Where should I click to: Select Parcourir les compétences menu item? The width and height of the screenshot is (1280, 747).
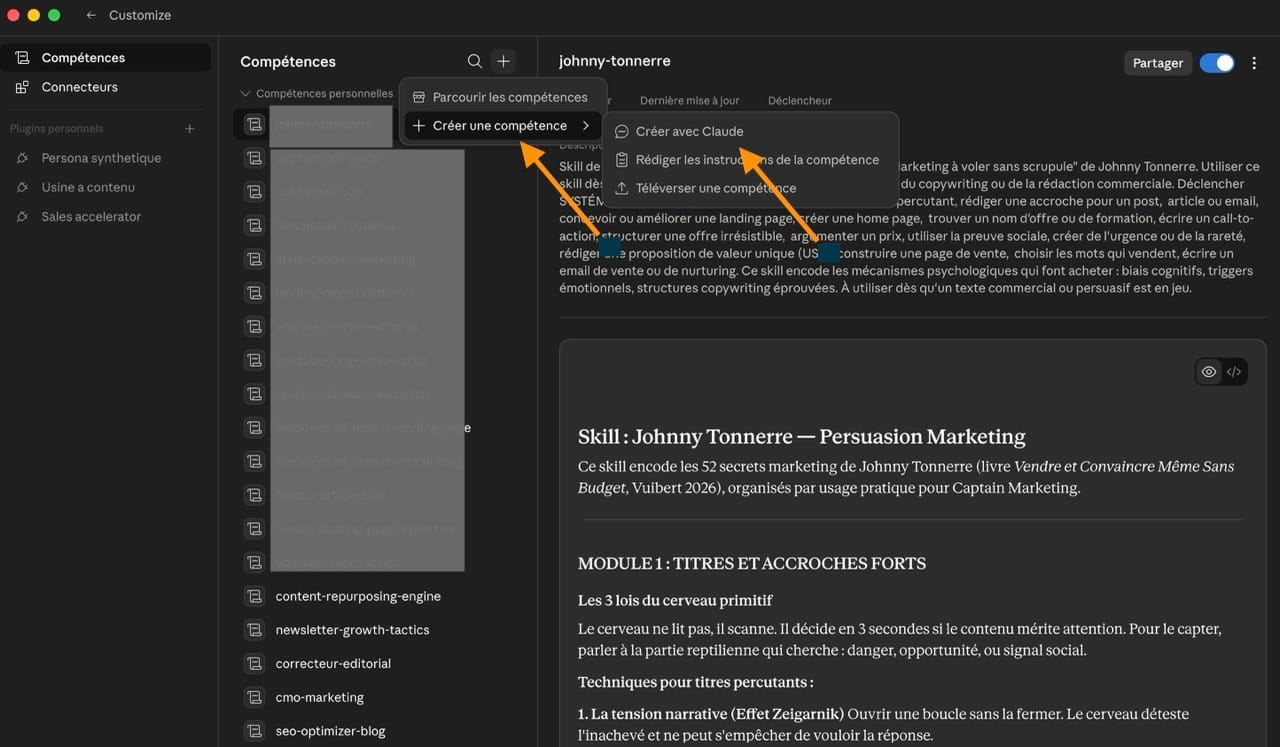point(502,97)
